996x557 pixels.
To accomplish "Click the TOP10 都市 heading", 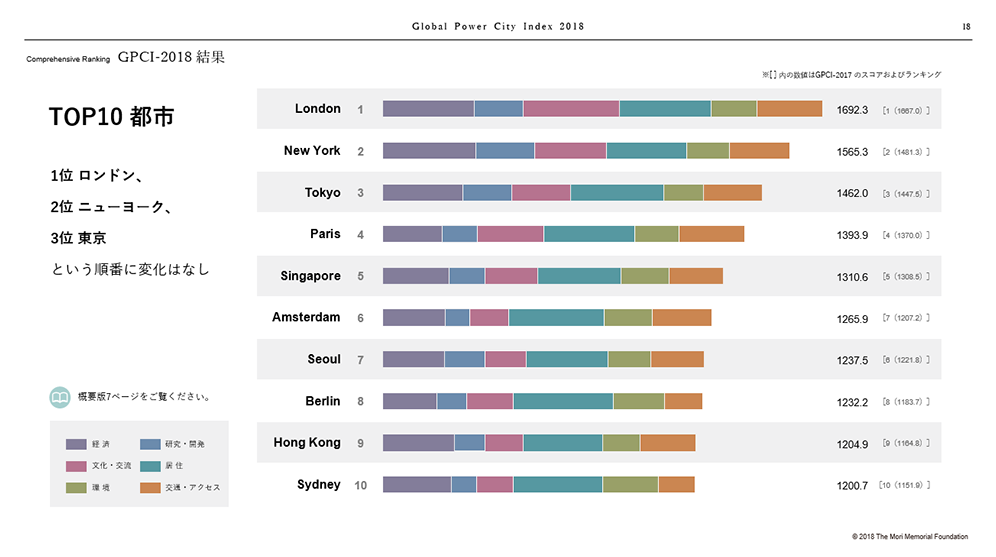I will [x=111, y=117].
